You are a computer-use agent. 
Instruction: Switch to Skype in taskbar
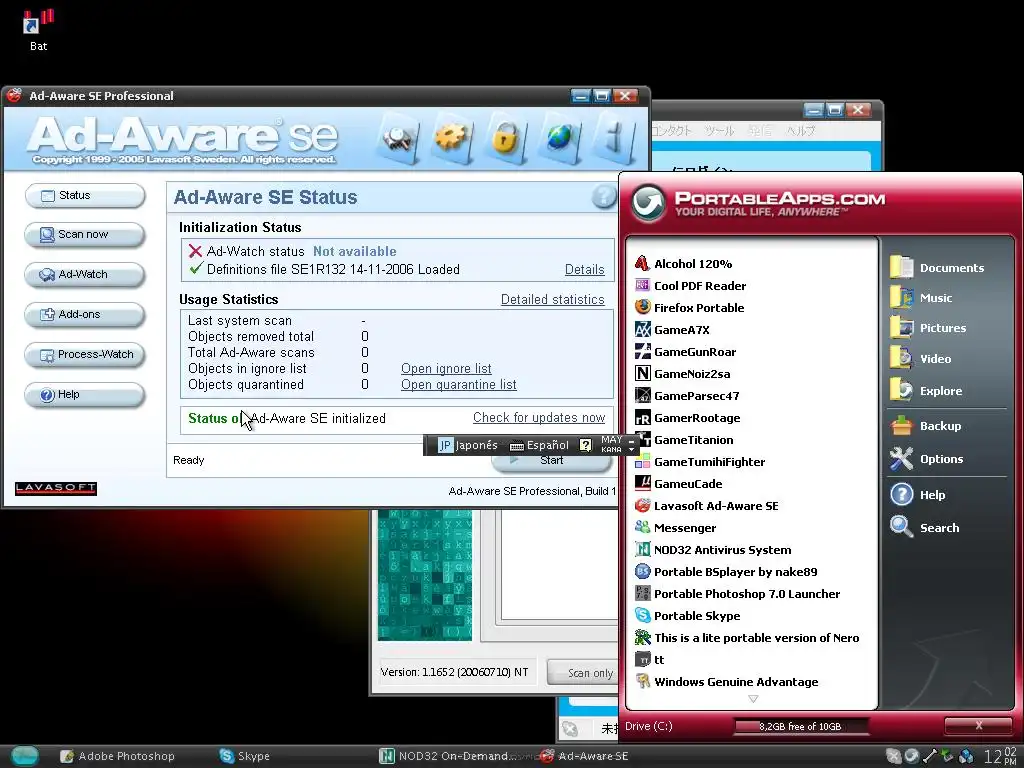(x=245, y=756)
